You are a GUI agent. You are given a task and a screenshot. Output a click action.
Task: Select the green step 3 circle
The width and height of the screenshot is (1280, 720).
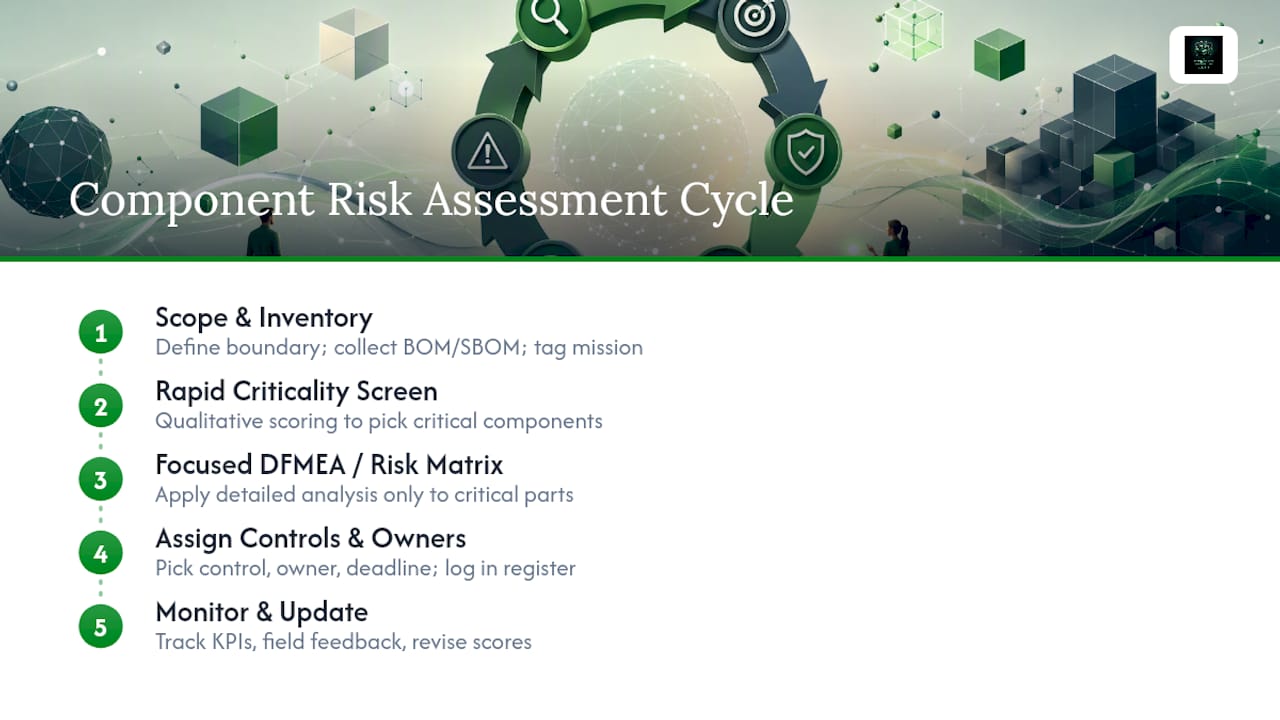[101, 480]
